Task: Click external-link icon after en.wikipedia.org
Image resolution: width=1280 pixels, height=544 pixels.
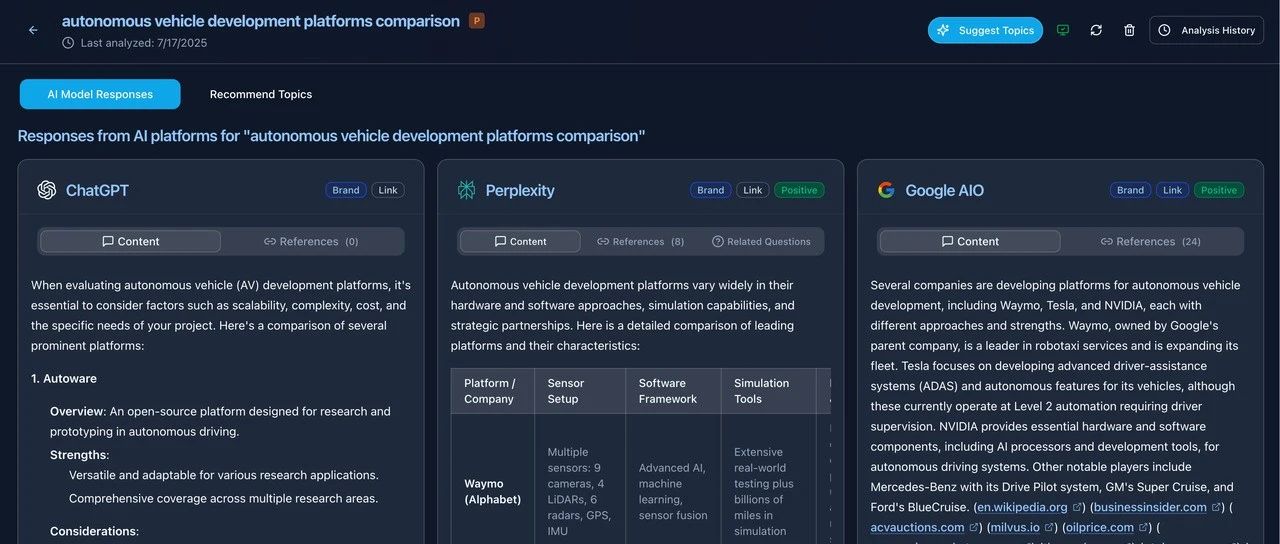Action: pyautogui.click(x=1077, y=508)
